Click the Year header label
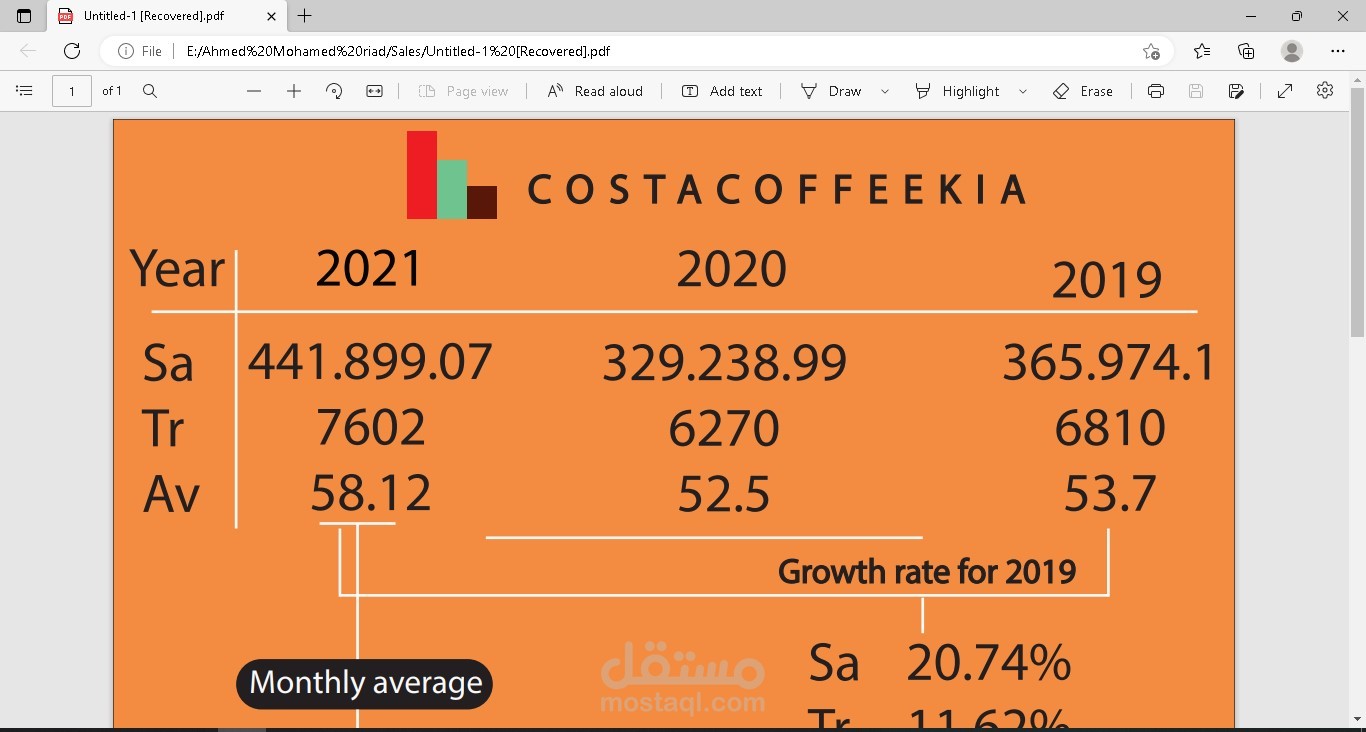1366x732 pixels. (177, 270)
